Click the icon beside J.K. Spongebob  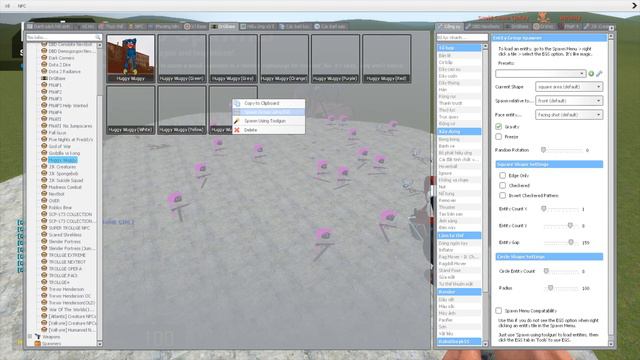point(44,173)
